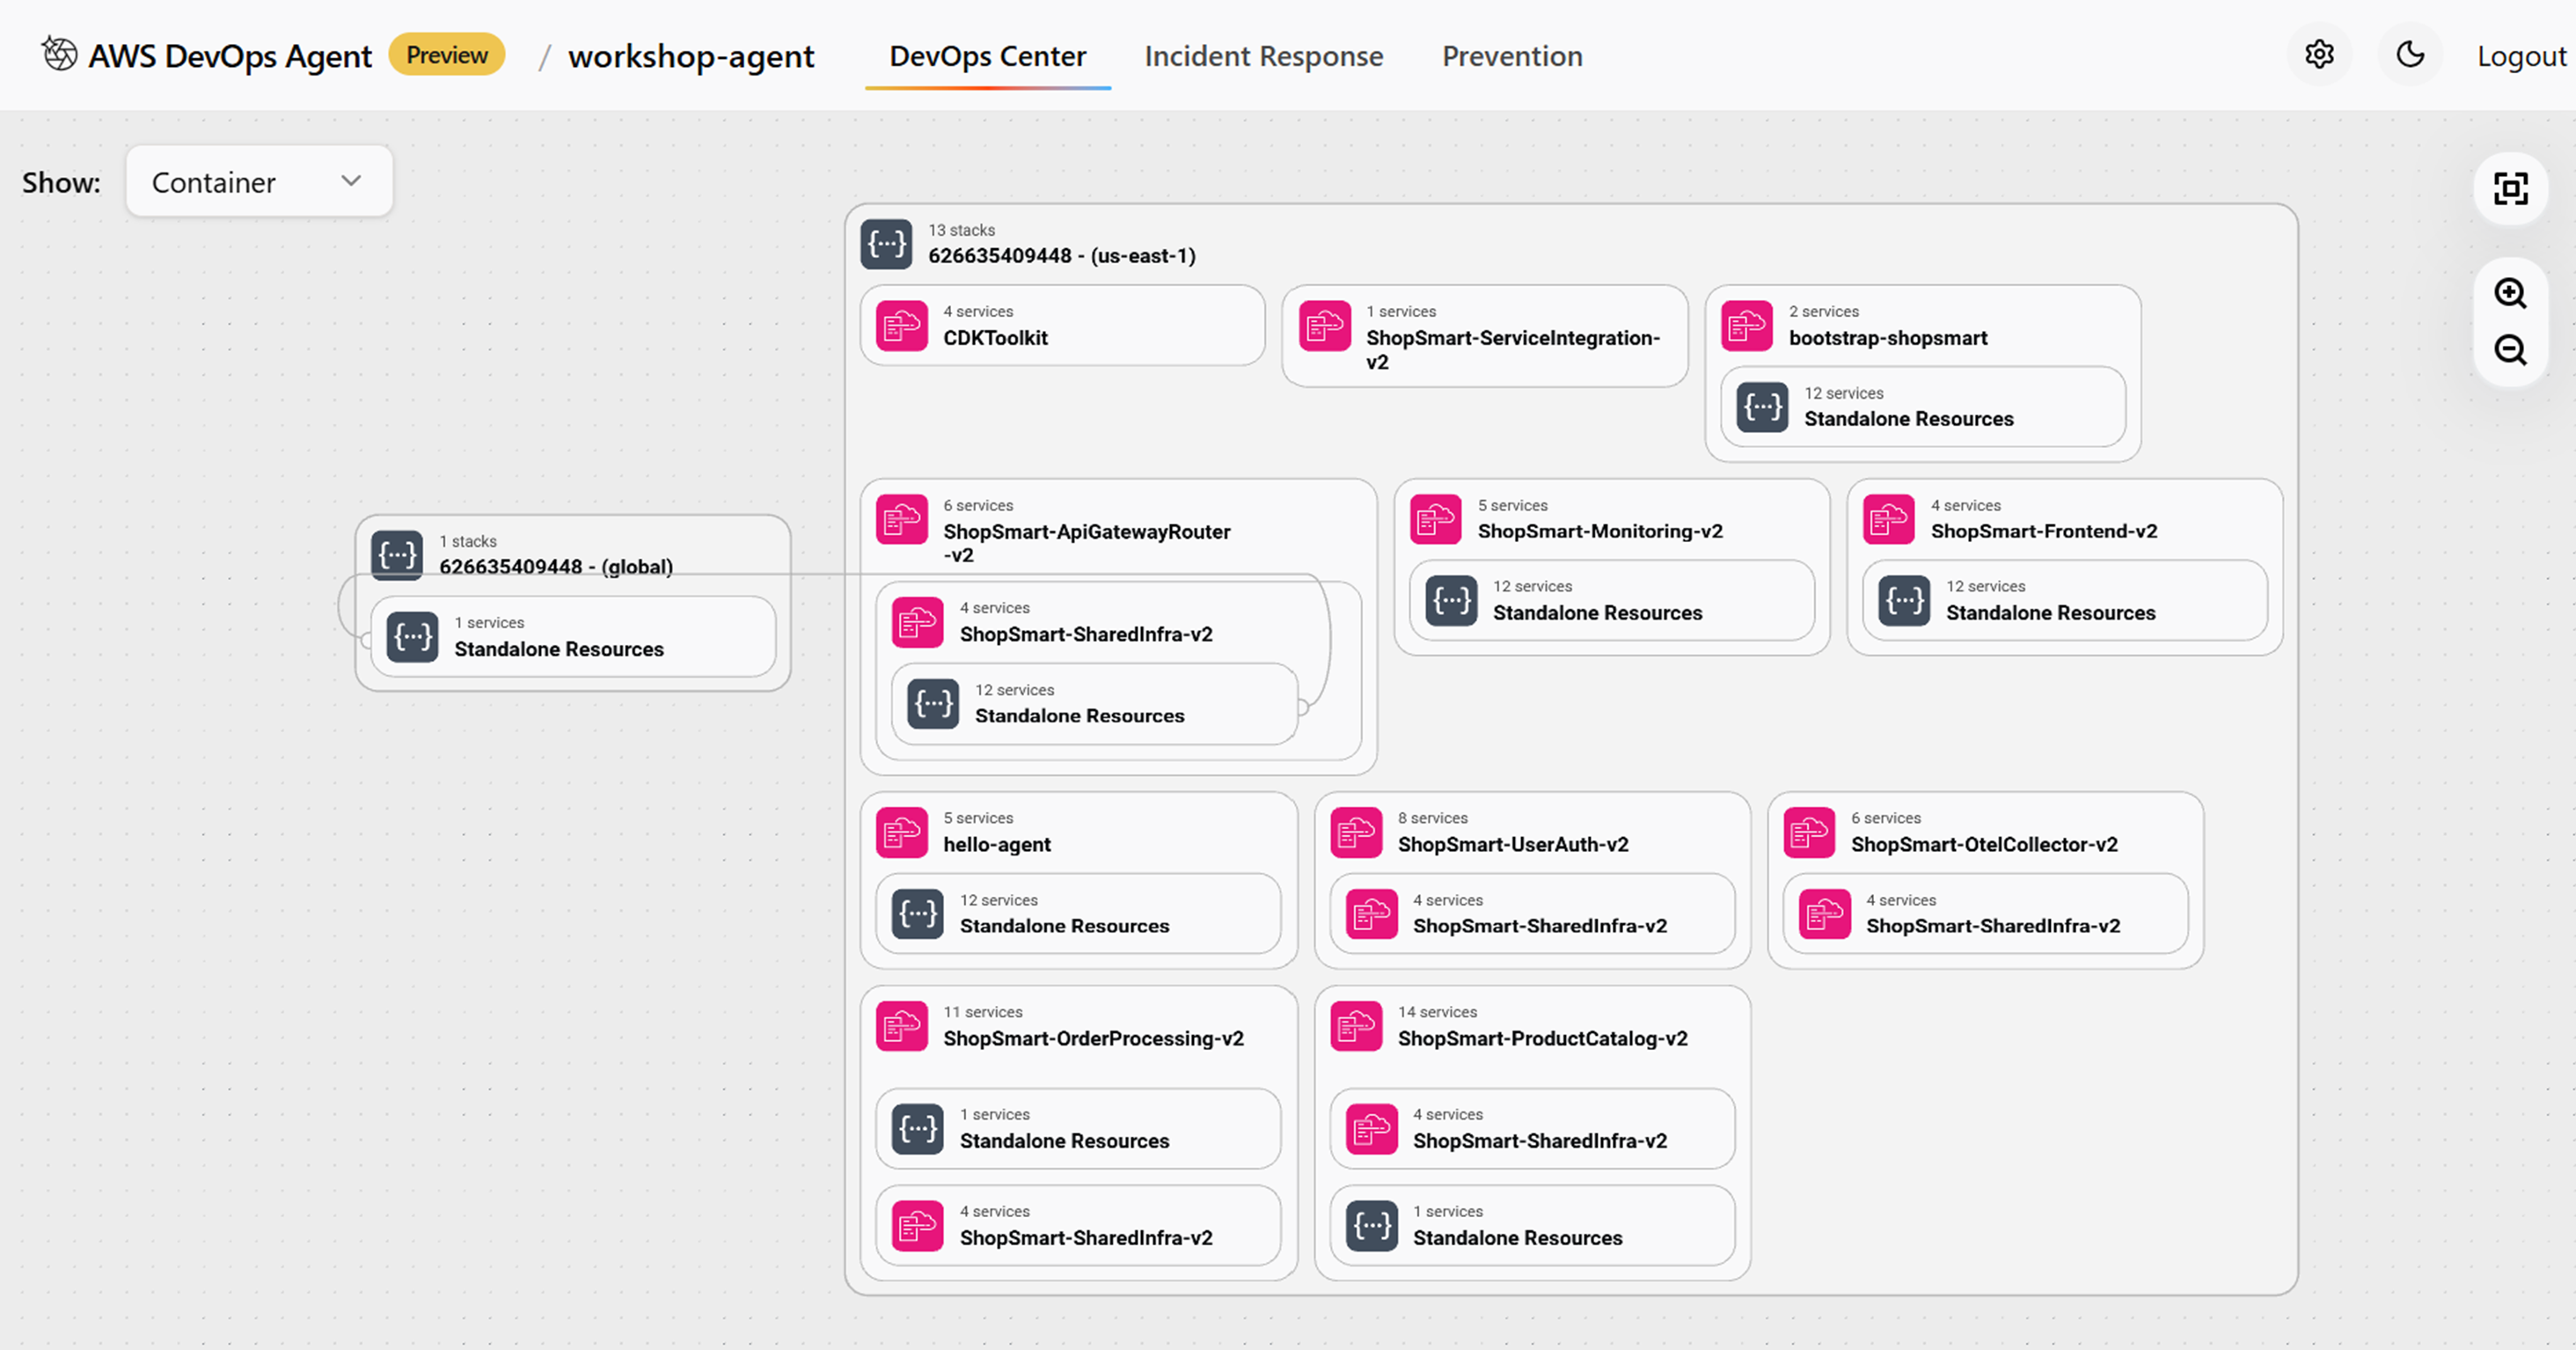Open settings via the gear icon
The image size is (2576, 1350).
pyautogui.click(x=2319, y=55)
